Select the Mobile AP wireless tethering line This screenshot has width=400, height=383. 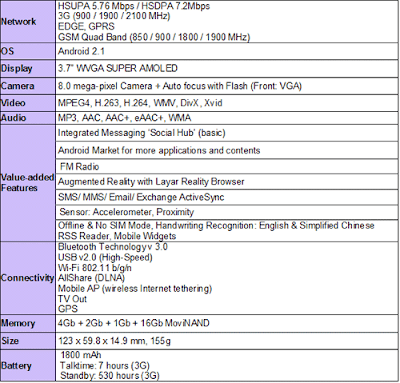tap(135, 288)
